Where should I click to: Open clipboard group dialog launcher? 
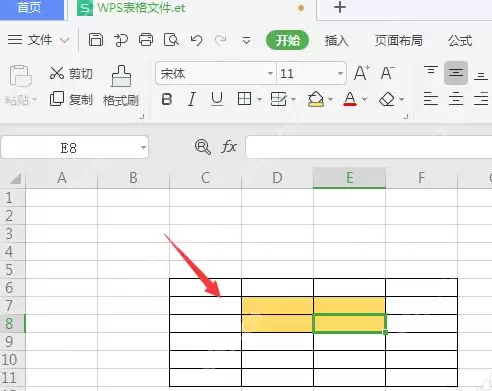click(142, 116)
